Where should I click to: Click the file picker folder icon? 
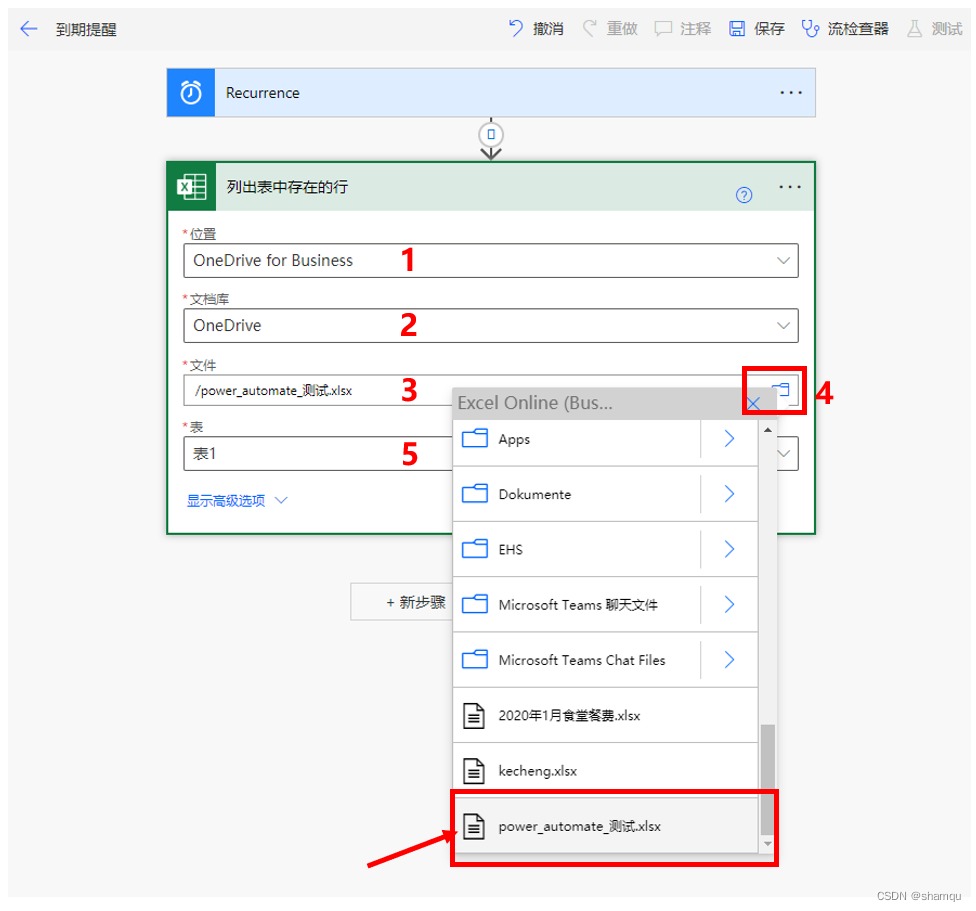tap(781, 390)
